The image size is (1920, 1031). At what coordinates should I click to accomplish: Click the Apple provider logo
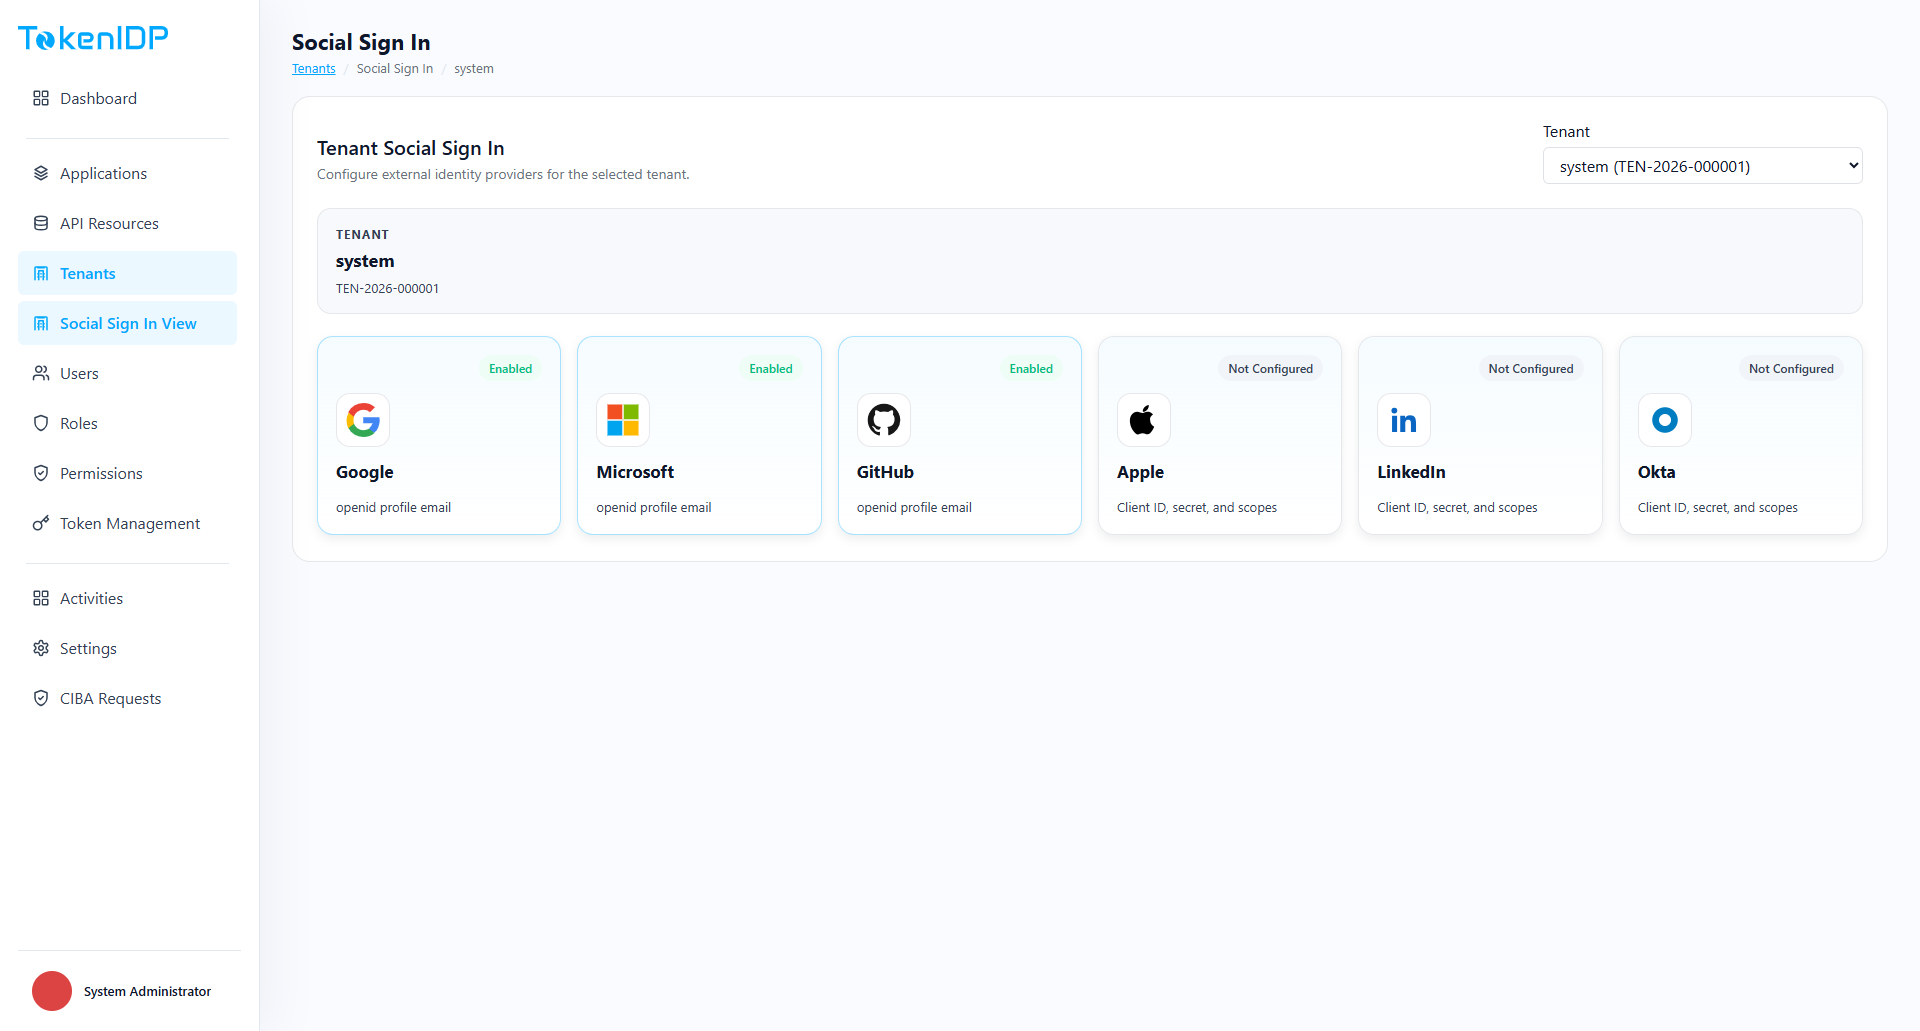click(1144, 420)
